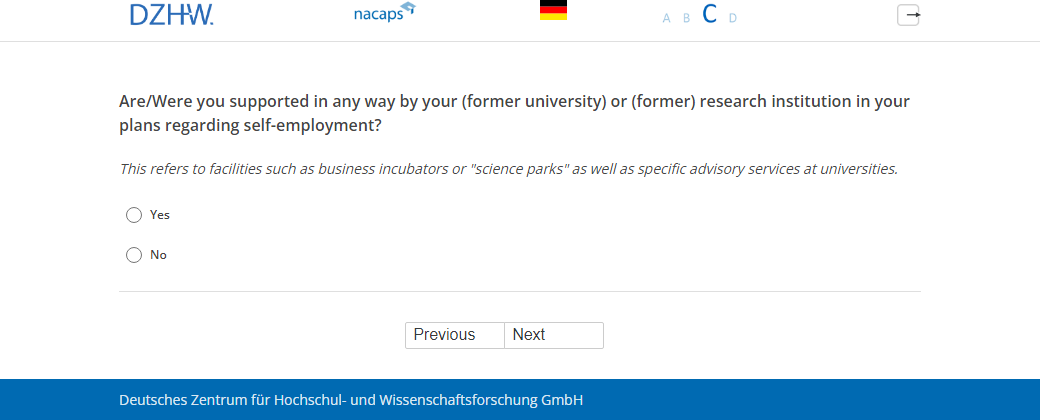The height and width of the screenshot is (420, 1040).
Task: Select font size B
Action: click(x=687, y=18)
